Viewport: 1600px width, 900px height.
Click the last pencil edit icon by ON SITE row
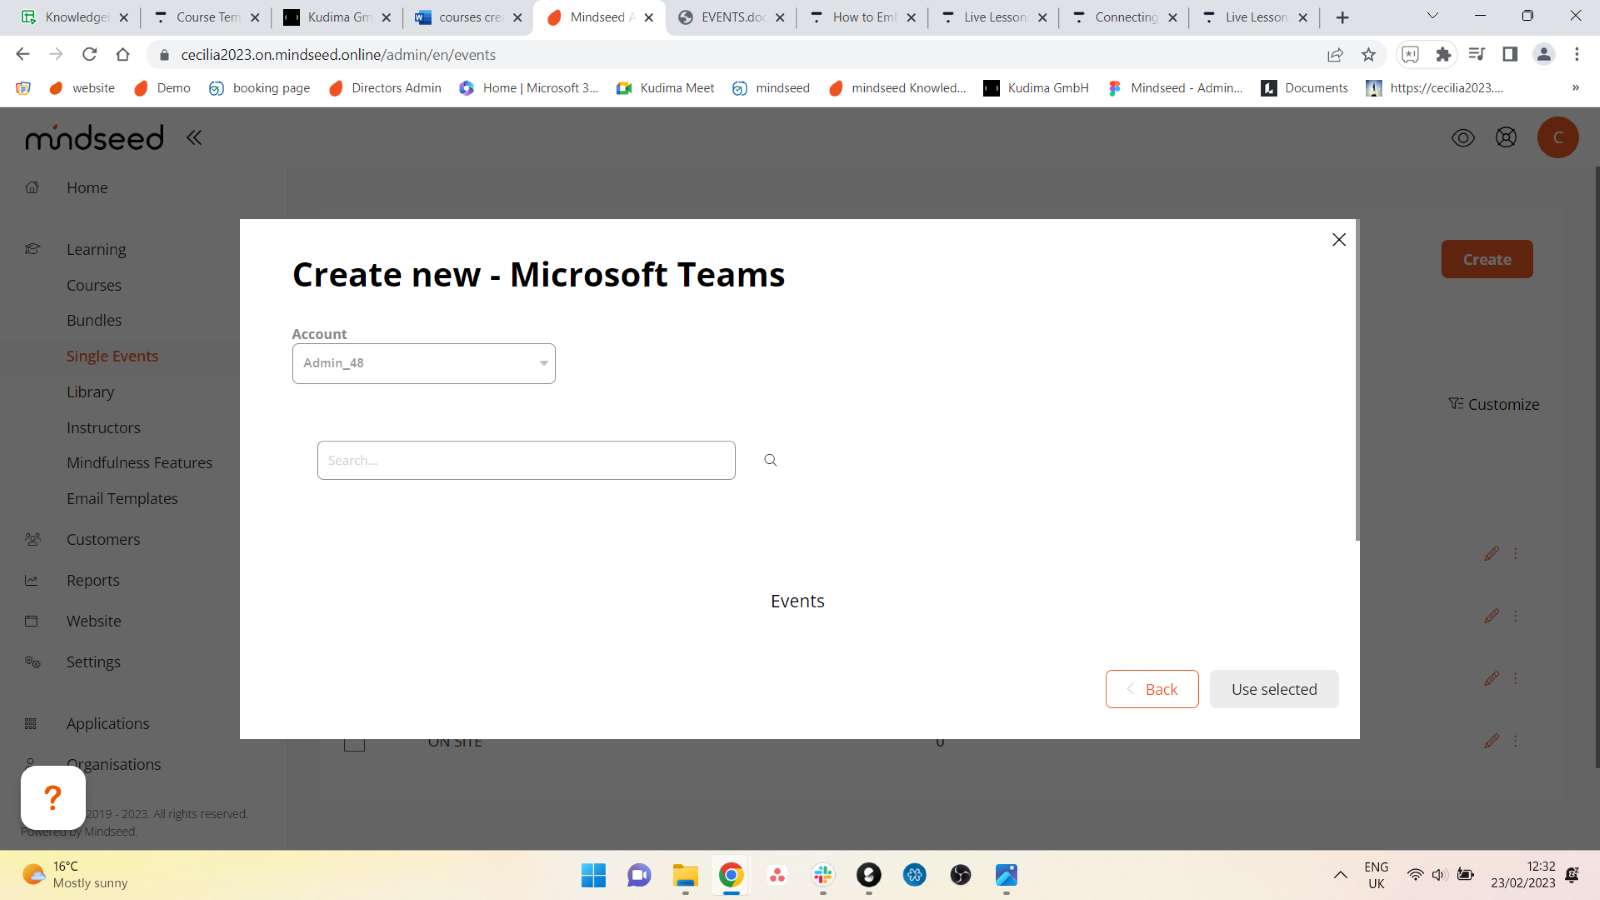pos(1492,741)
